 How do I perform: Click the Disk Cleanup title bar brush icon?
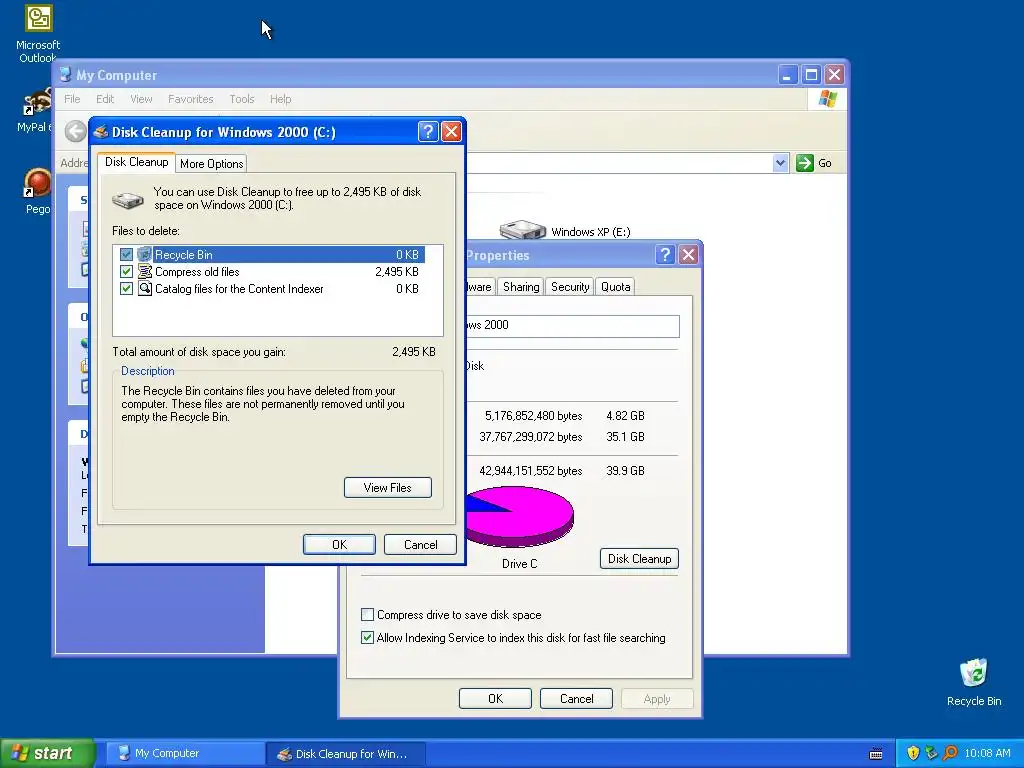pyautogui.click(x=101, y=132)
